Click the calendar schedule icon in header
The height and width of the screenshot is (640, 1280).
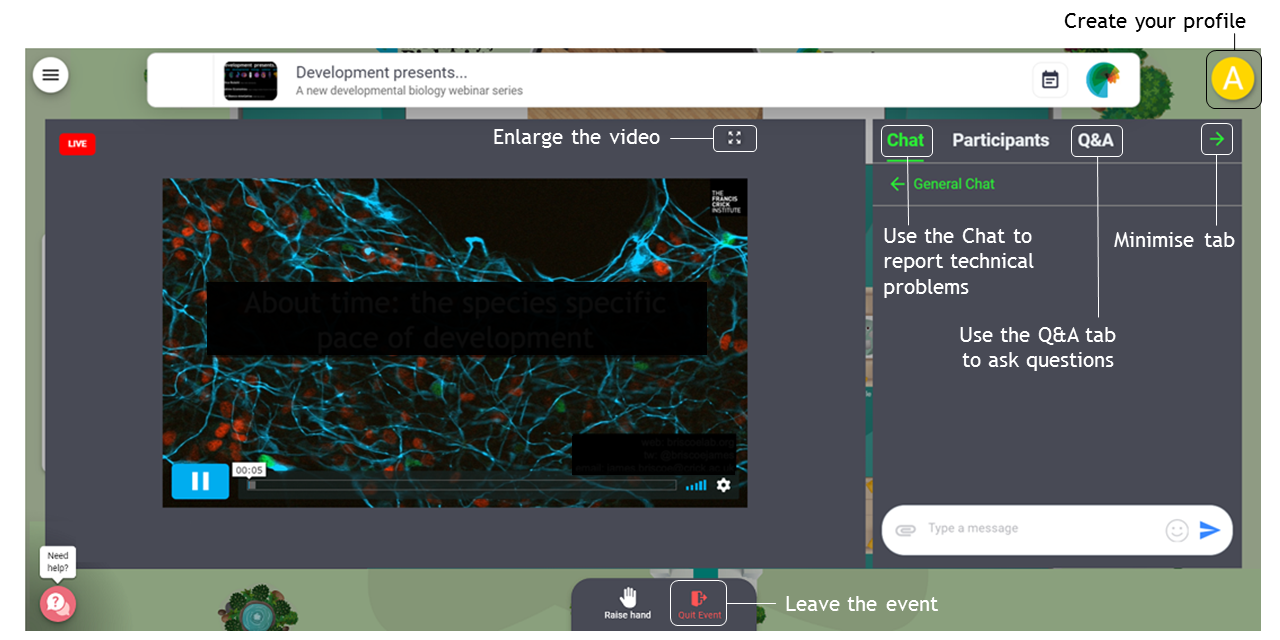(x=1050, y=80)
